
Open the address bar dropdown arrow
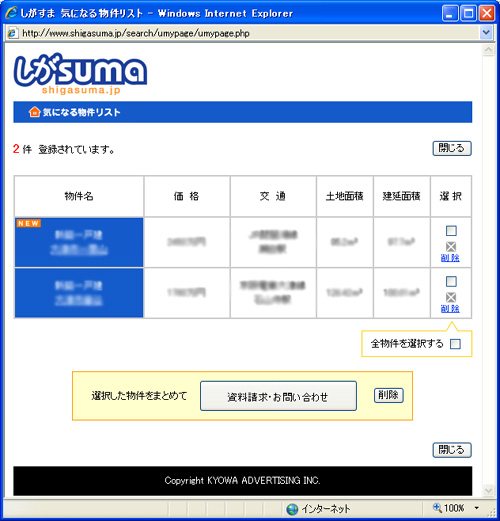coord(486,33)
